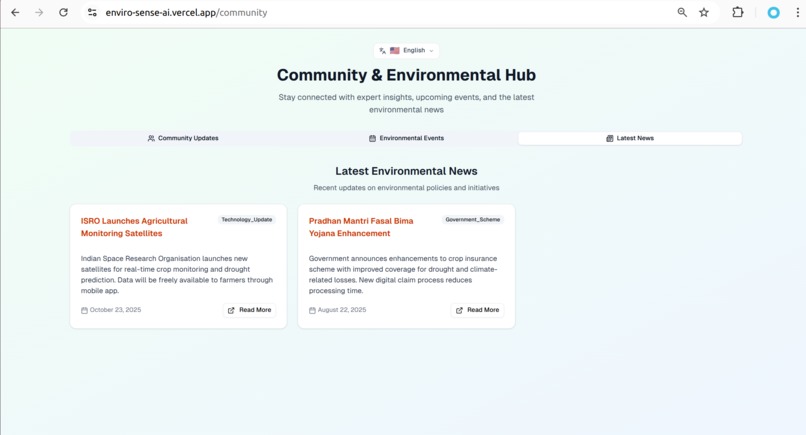Open the browser profile avatar icon
Viewport: 806px width, 435px height.
pos(773,13)
